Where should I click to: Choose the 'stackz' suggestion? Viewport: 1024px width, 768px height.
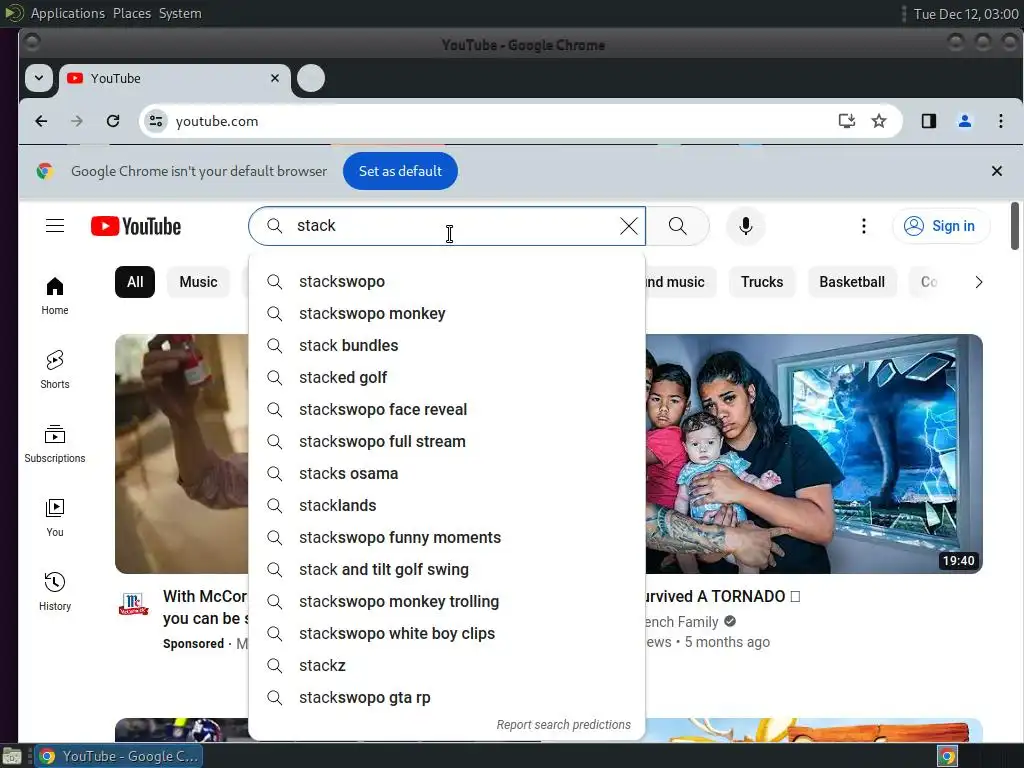pyautogui.click(x=447, y=665)
